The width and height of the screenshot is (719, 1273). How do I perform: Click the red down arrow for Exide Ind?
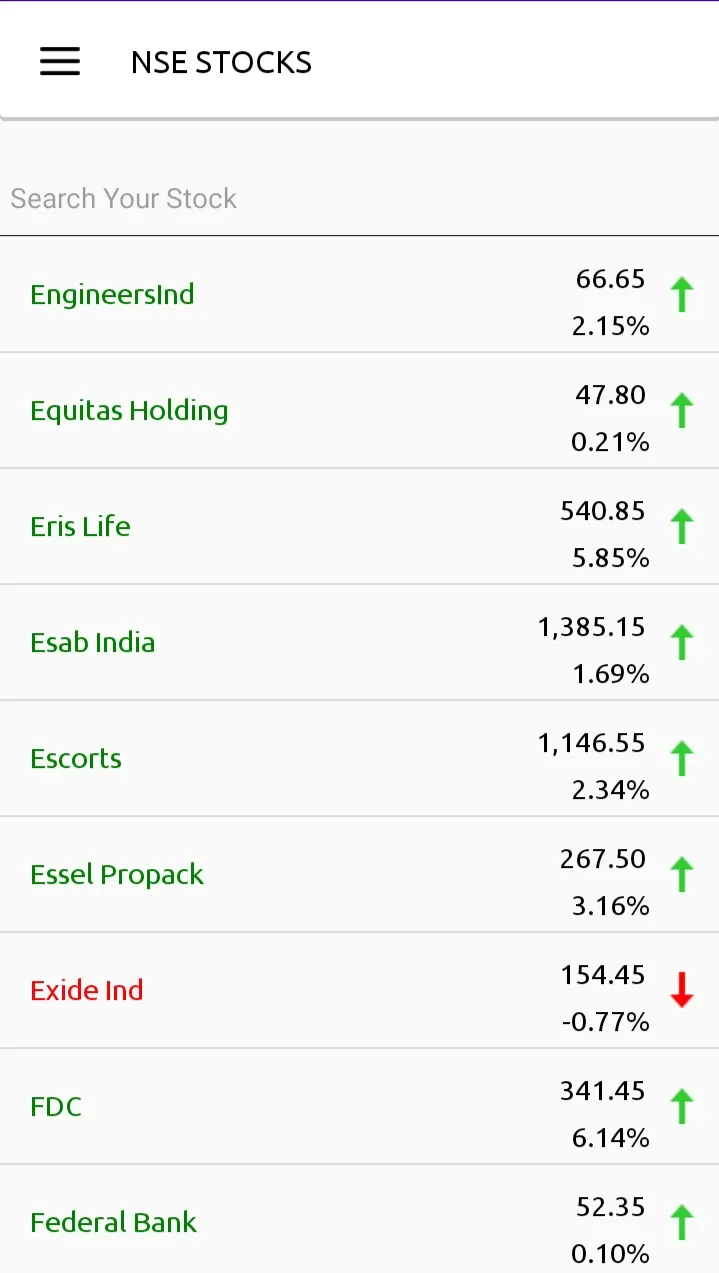[x=682, y=990]
